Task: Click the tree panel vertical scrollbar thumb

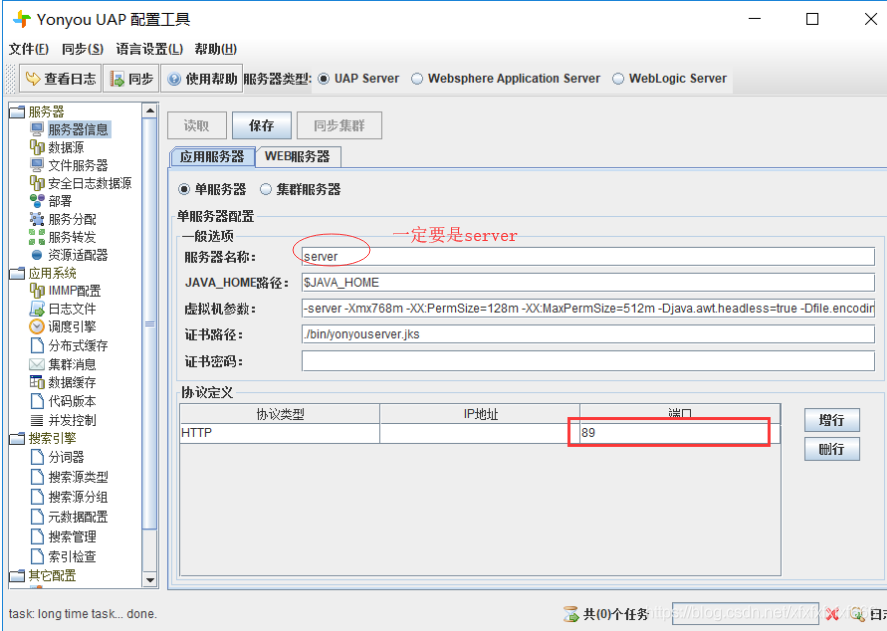Action: [150, 324]
